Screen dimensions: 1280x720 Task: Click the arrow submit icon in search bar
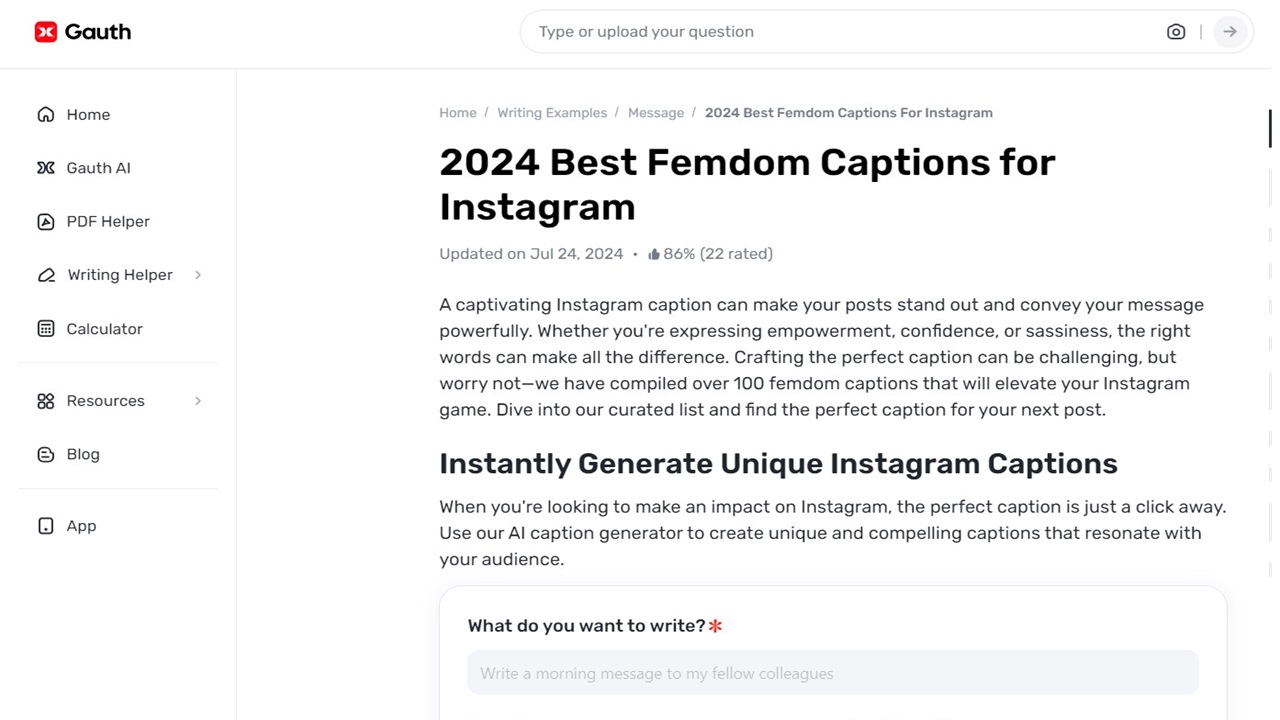[1229, 31]
